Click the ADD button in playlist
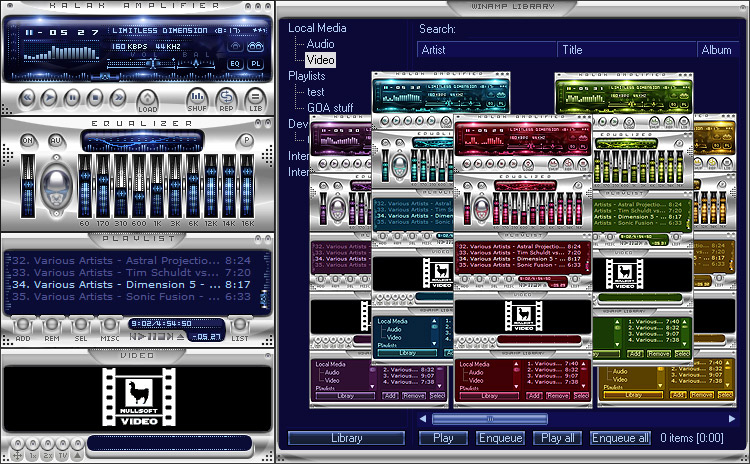The height and width of the screenshot is (464, 750). click(x=22, y=327)
